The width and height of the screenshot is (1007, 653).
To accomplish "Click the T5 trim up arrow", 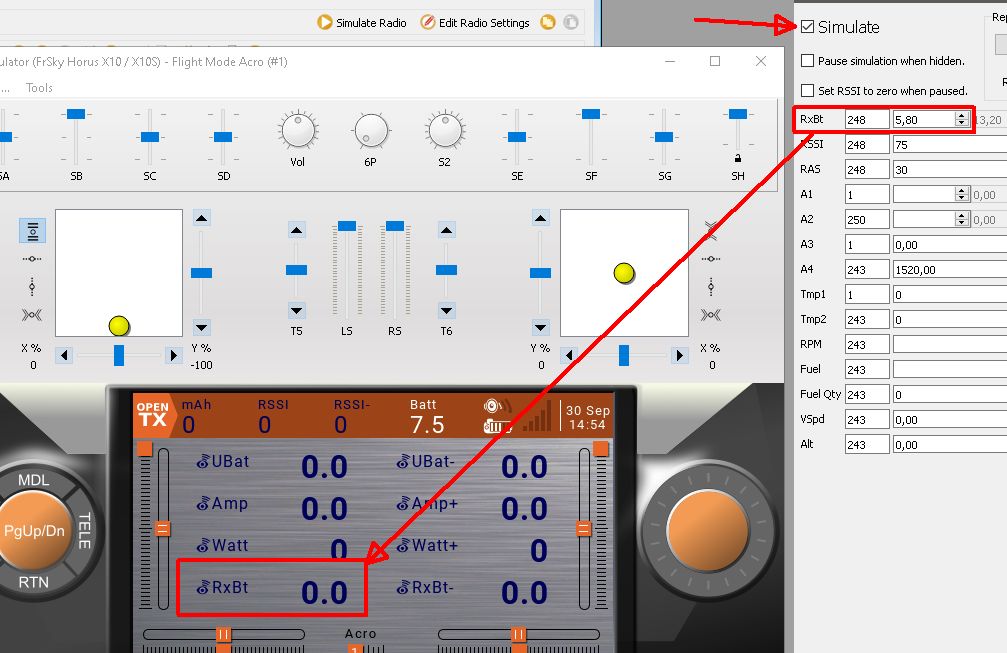I will point(297,230).
